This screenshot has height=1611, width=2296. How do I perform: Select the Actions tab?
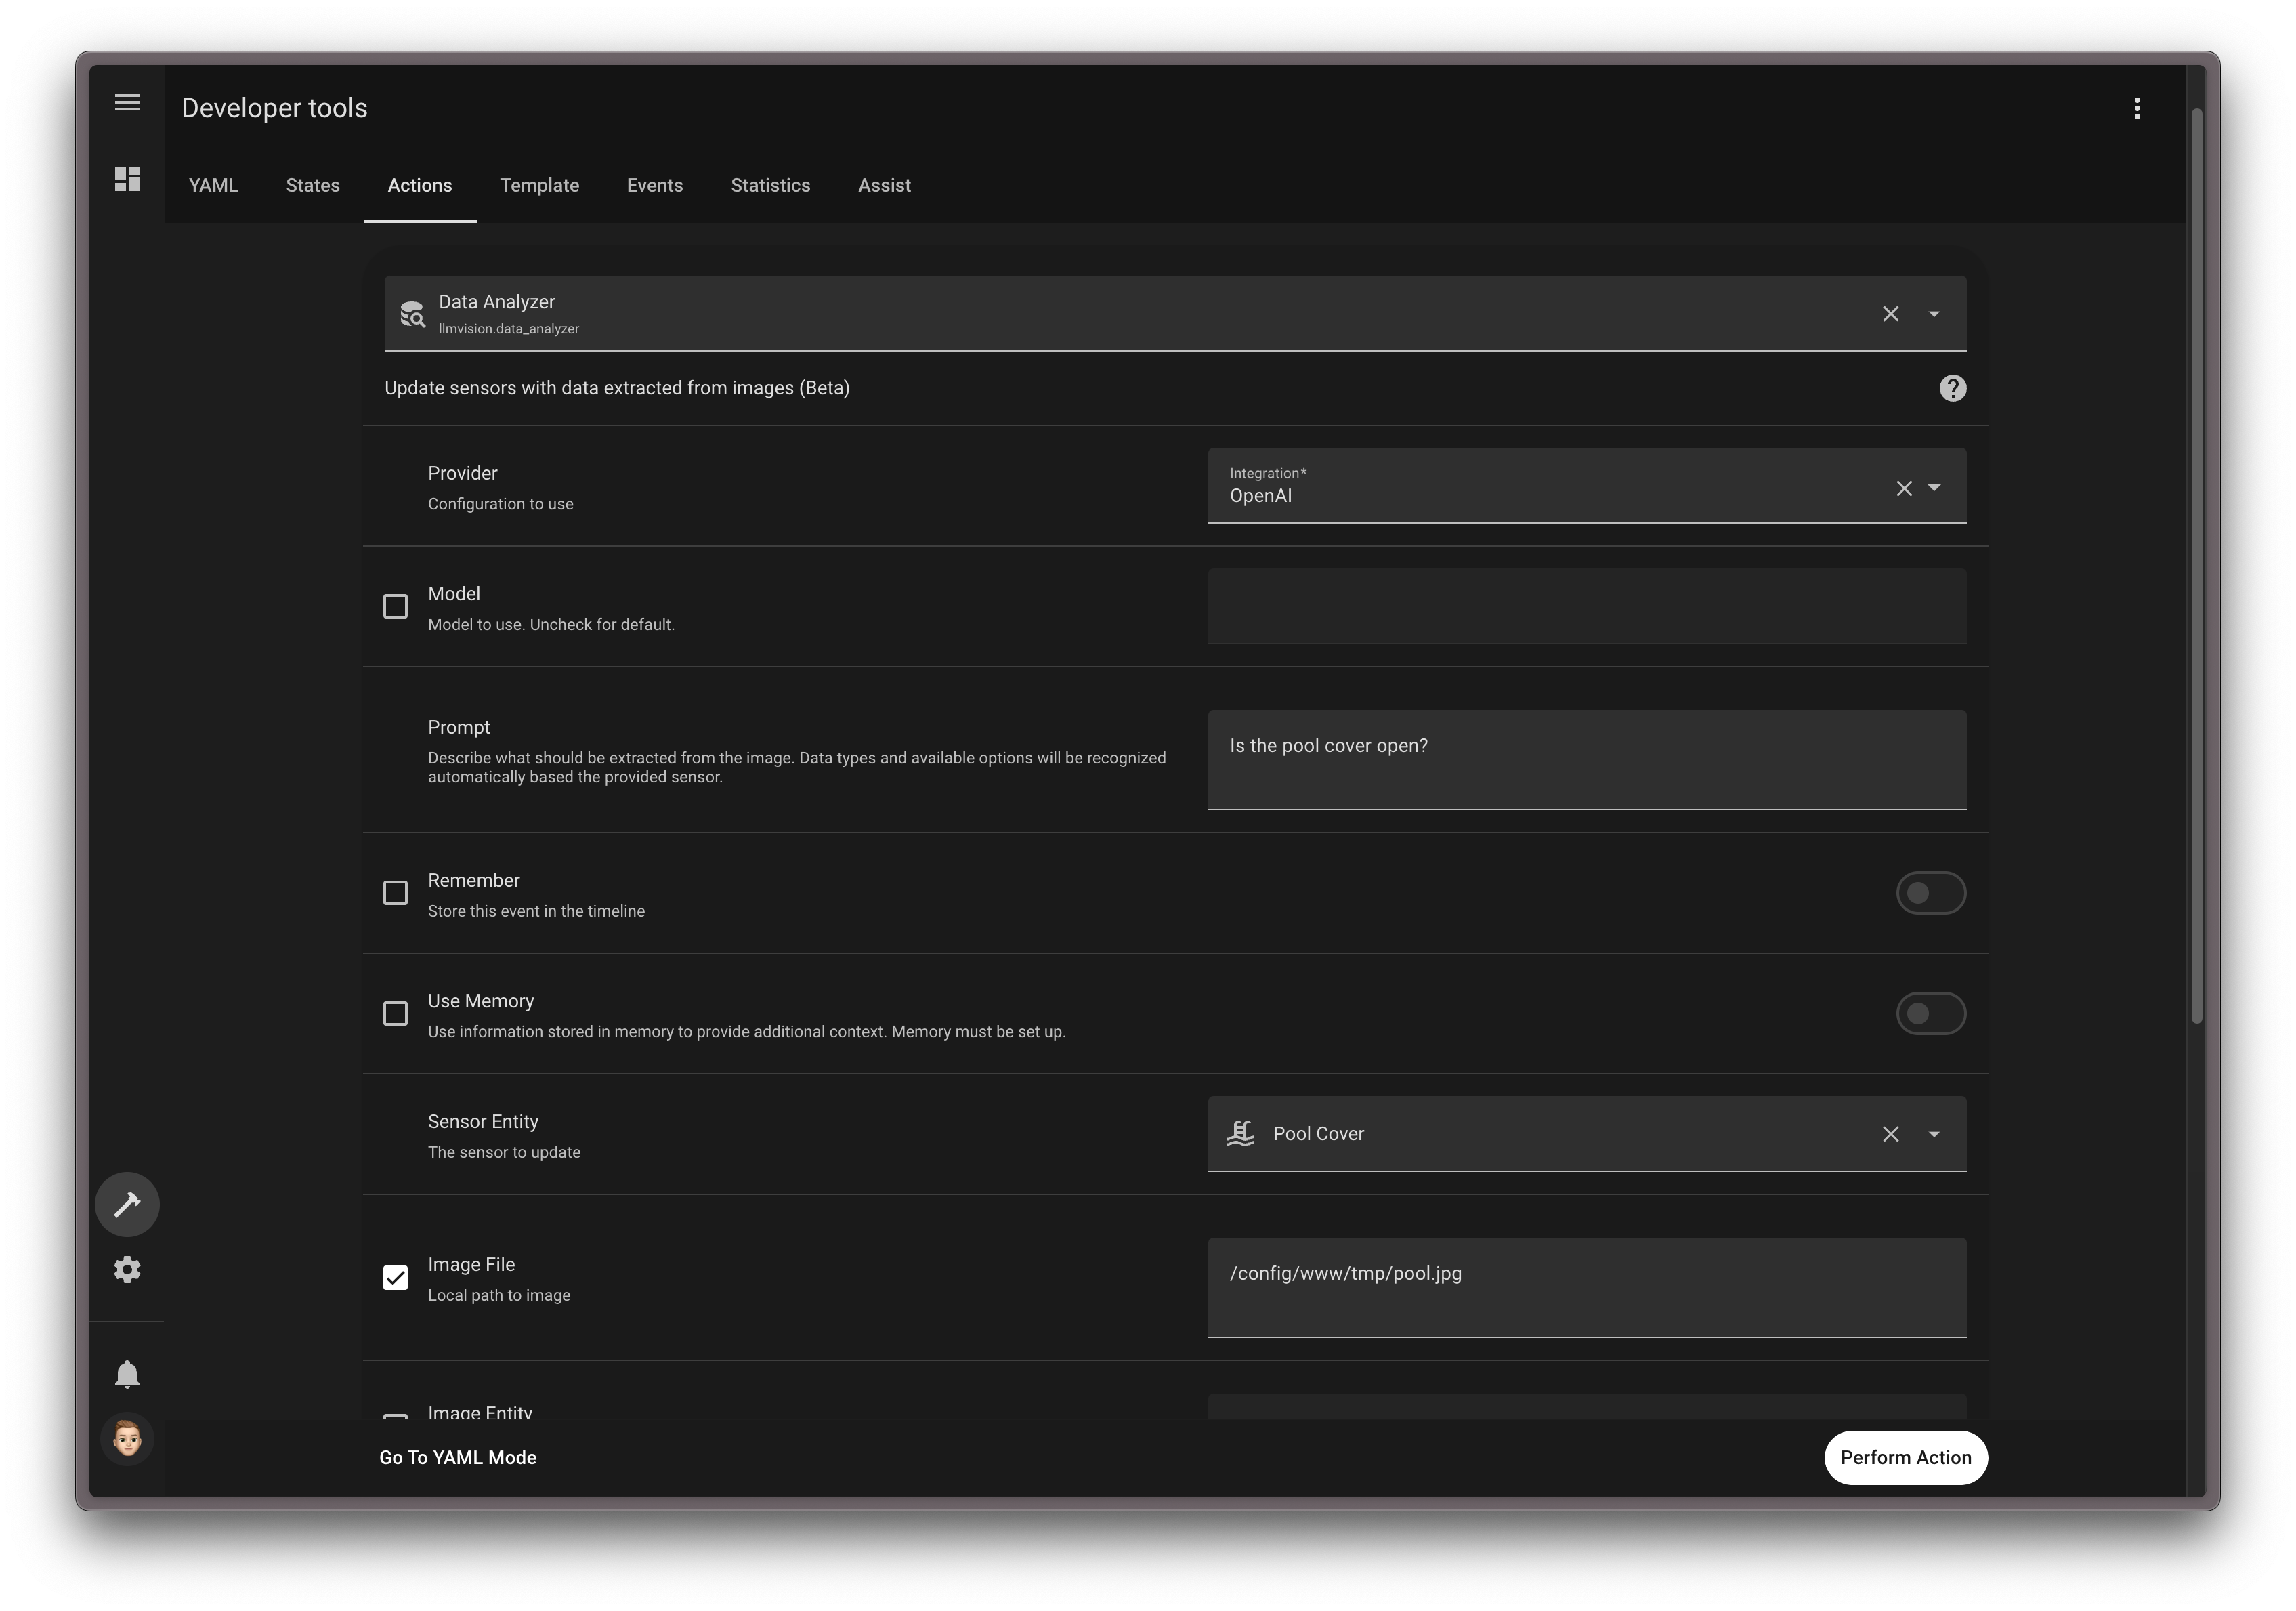[x=420, y=186]
